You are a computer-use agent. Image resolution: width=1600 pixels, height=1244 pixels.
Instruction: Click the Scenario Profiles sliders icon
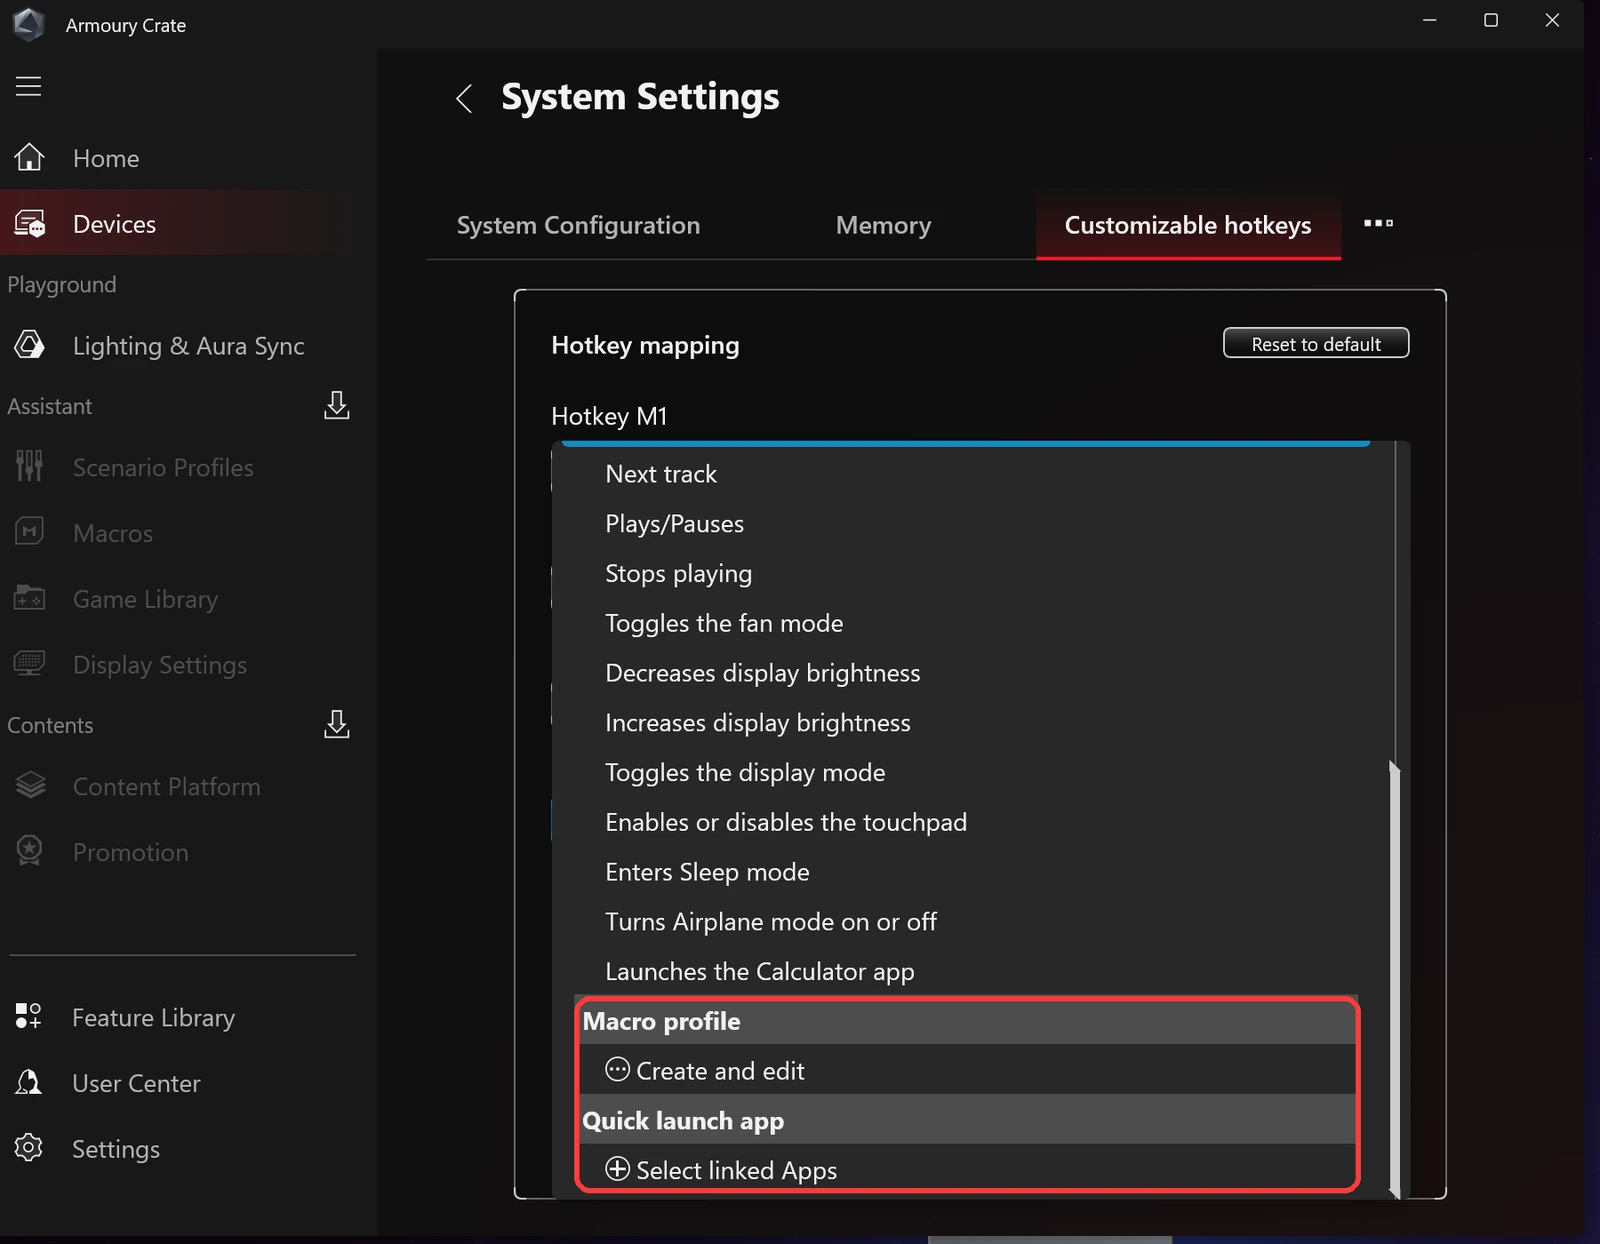29,466
